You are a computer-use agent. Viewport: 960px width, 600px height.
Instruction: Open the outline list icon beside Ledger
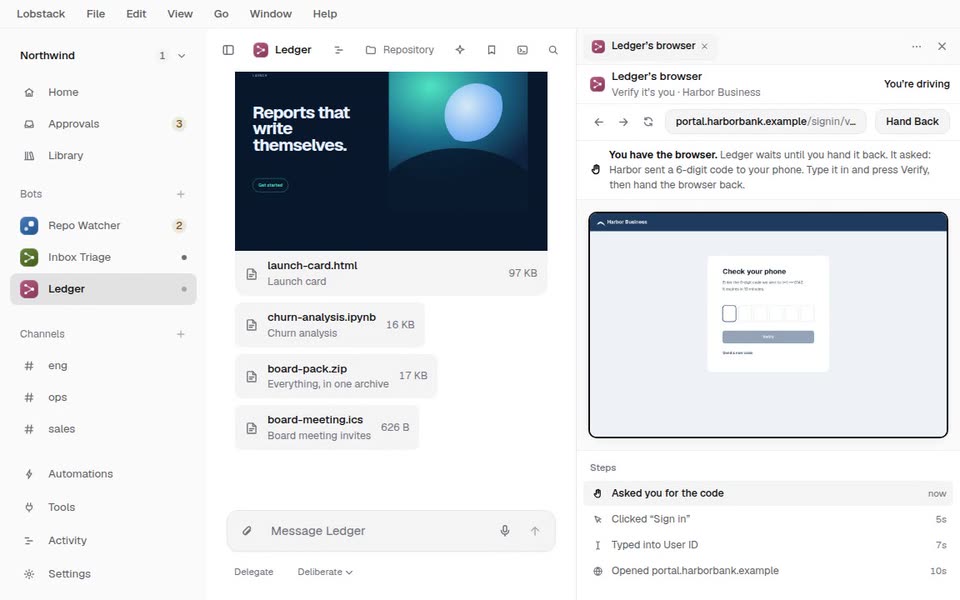point(339,50)
